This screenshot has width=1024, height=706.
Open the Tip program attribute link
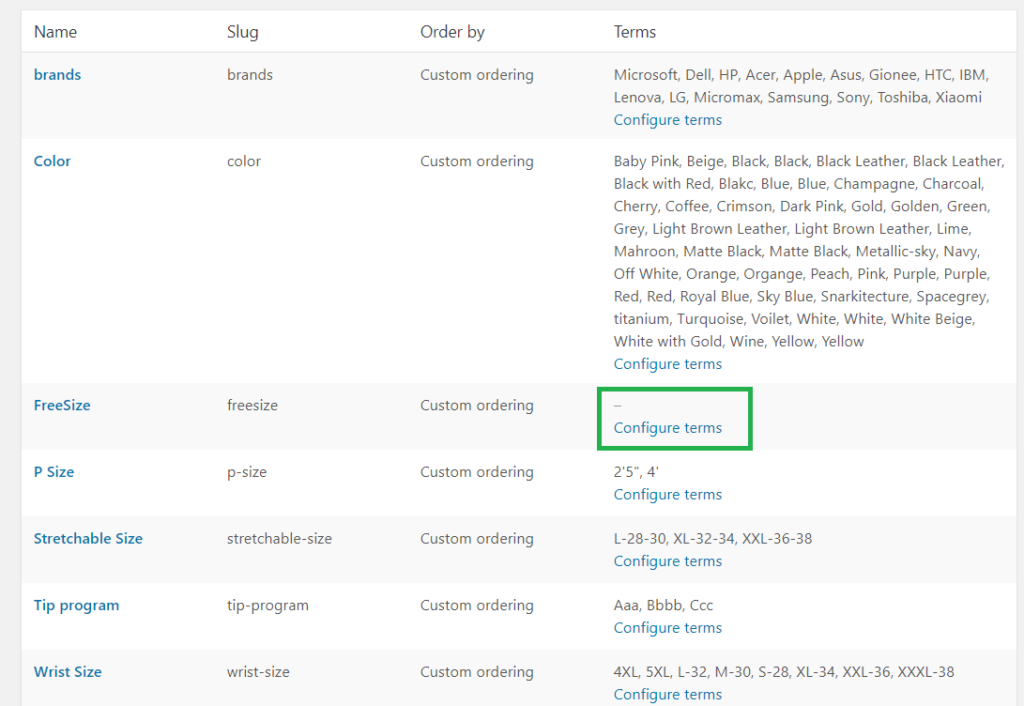tap(76, 605)
